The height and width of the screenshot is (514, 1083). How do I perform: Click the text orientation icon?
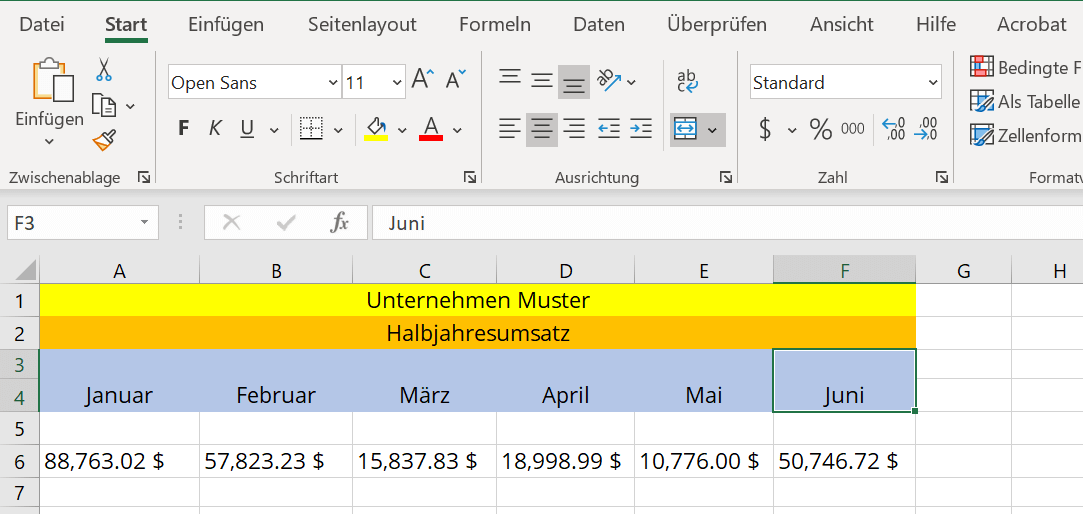click(x=609, y=81)
